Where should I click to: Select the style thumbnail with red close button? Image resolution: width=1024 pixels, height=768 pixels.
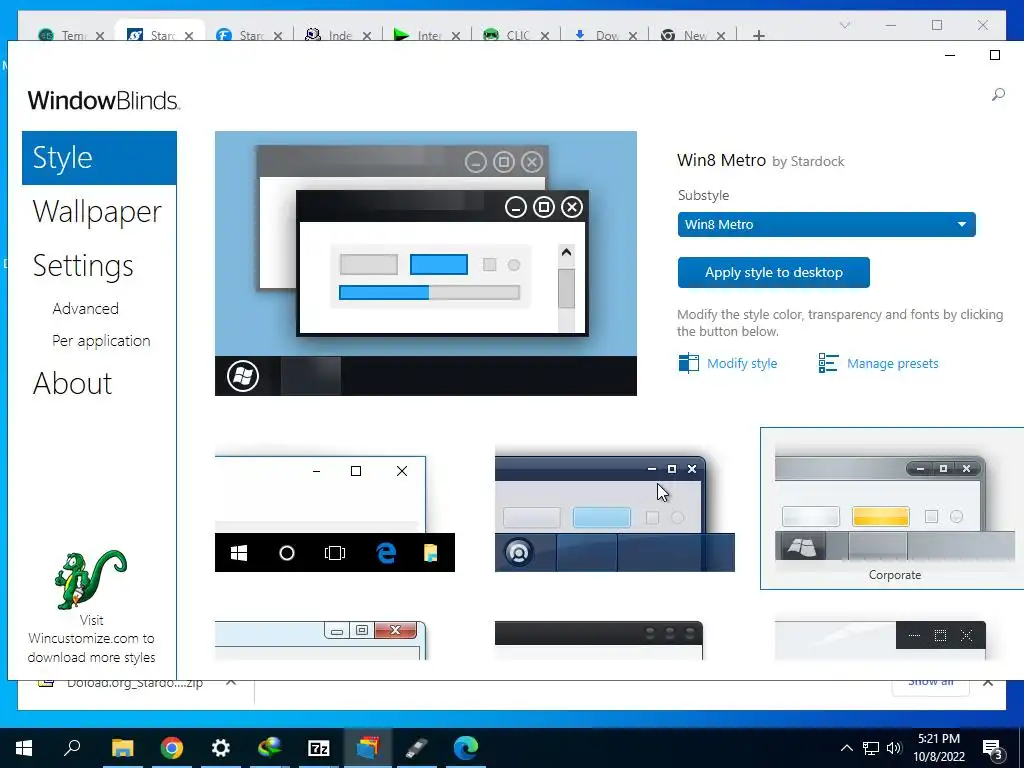(x=321, y=641)
